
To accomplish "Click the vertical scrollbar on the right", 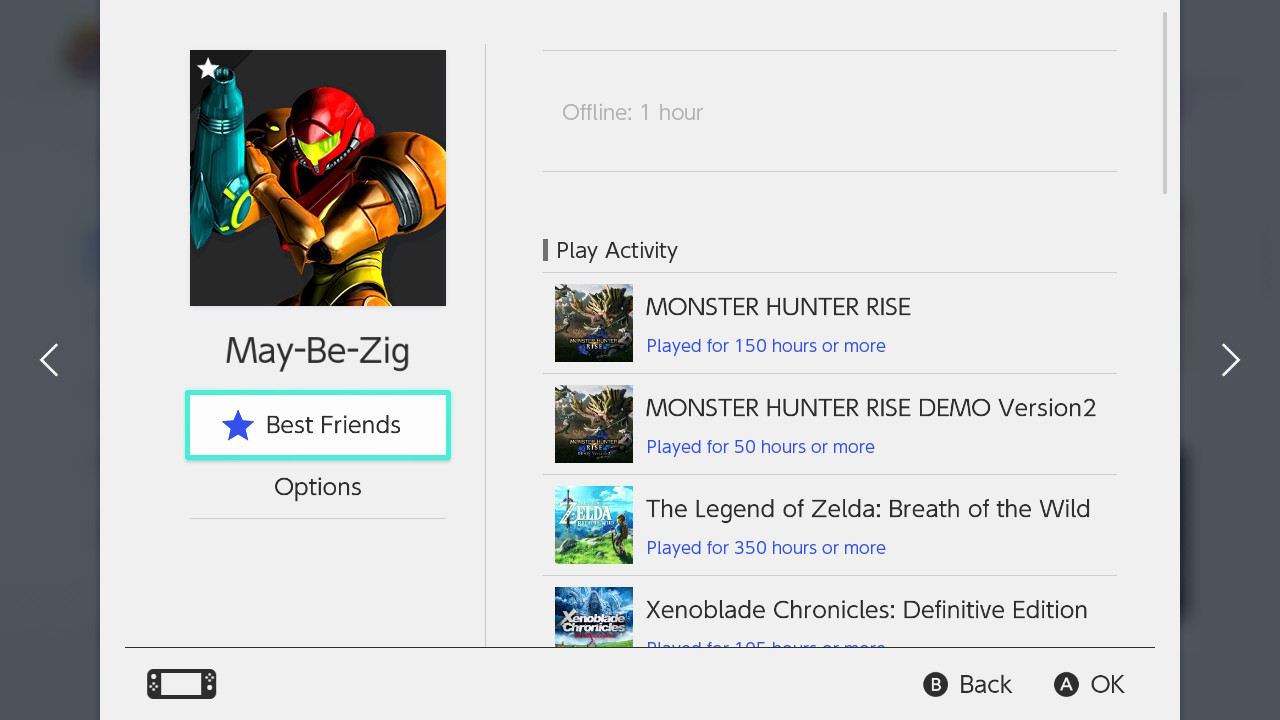I will coord(1165,103).
